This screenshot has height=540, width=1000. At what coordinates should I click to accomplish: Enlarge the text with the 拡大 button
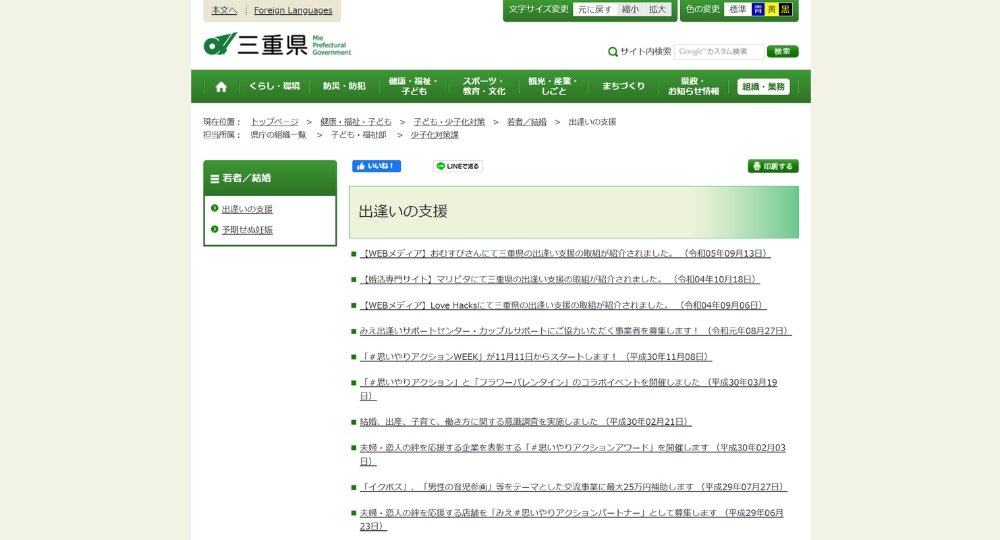tap(657, 10)
